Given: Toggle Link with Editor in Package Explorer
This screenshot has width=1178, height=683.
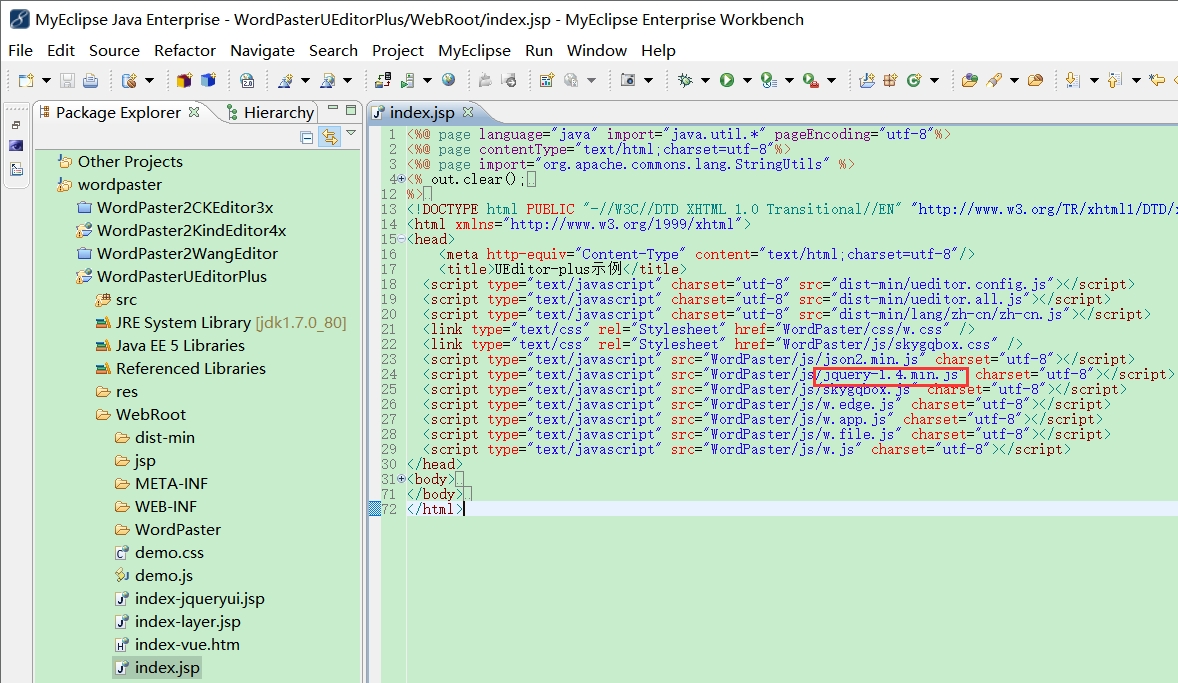Looking at the screenshot, I should (x=329, y=137).
